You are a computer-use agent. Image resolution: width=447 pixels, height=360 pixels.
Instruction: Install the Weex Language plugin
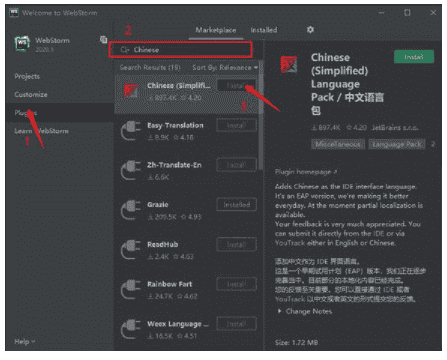[237, 324]
